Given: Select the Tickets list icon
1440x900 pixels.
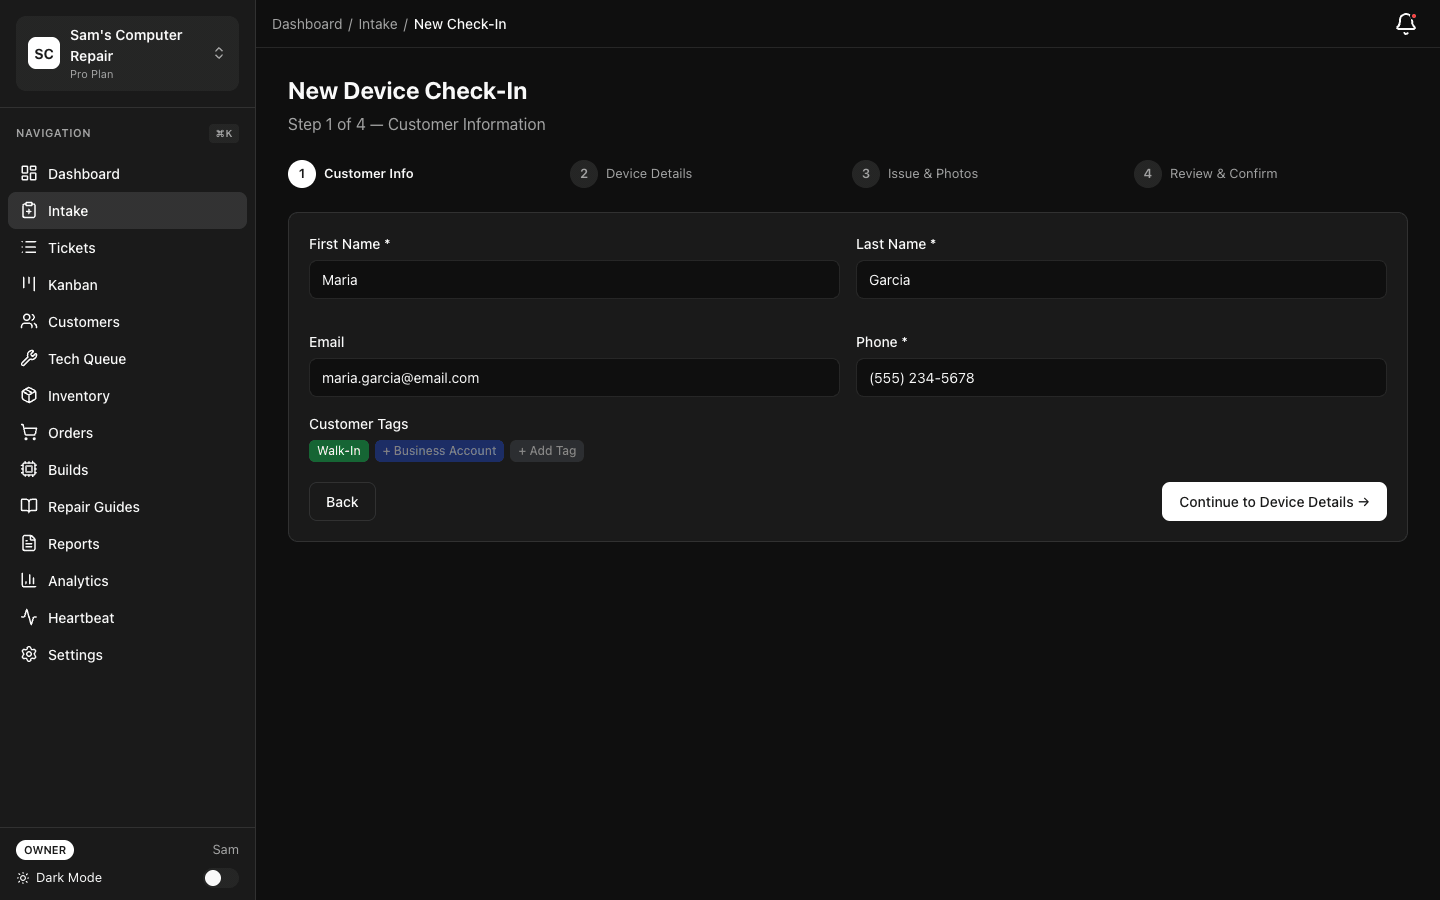Looking at the screenshot, I should pos(28,248).
